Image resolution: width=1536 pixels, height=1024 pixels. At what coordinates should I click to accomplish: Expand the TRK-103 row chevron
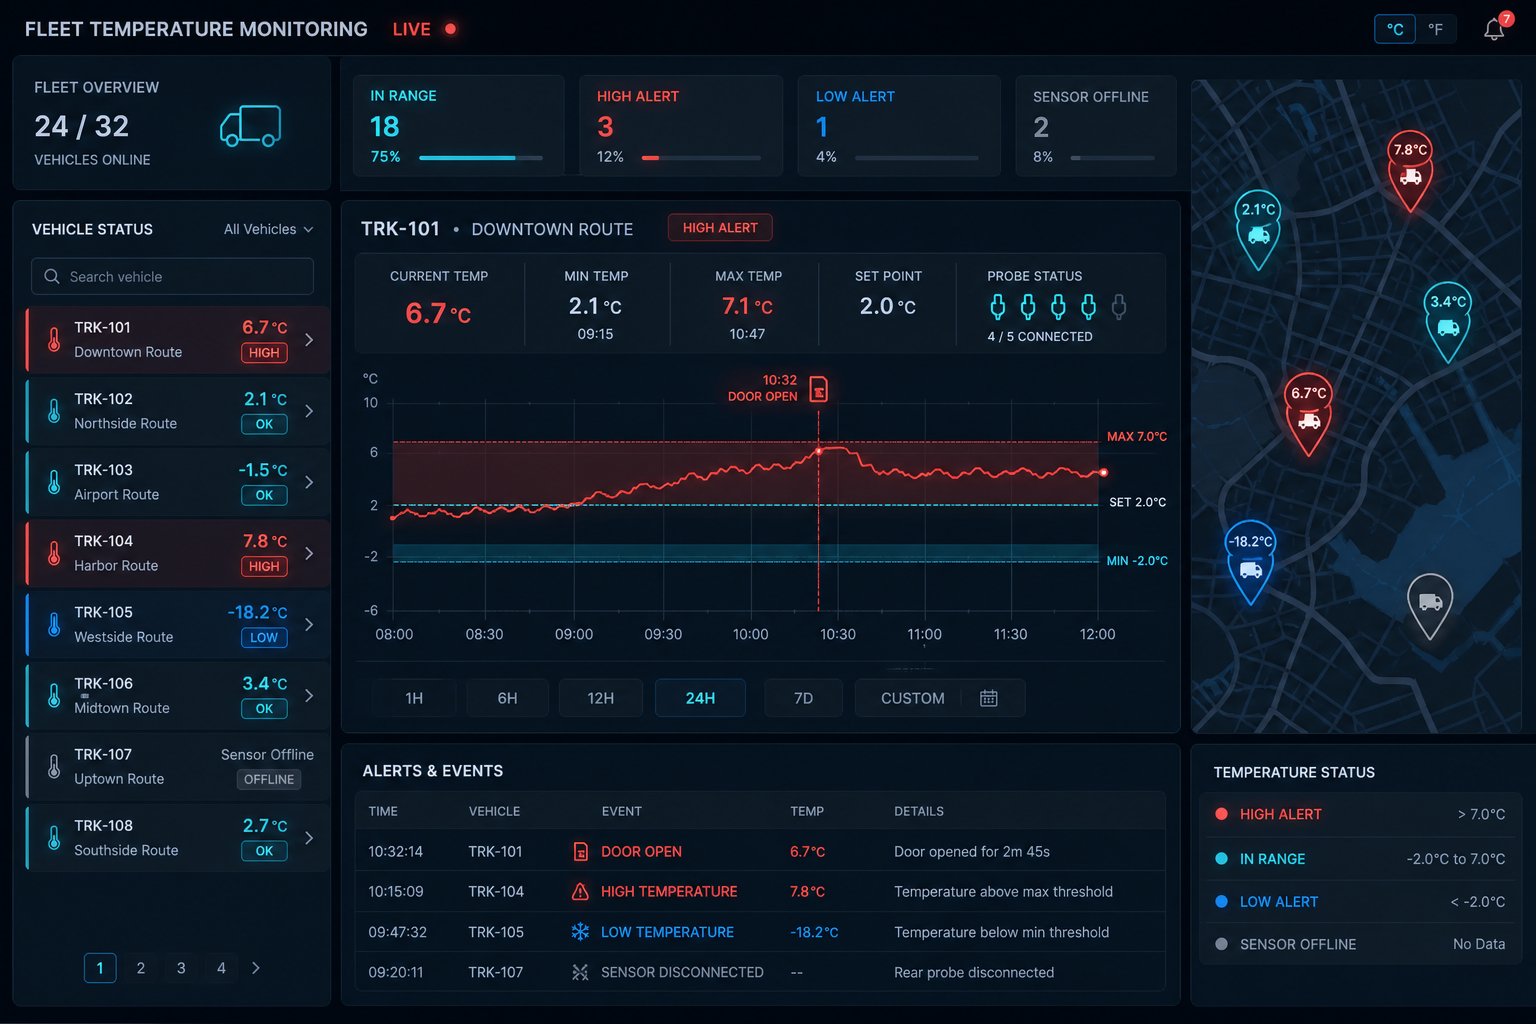[309, 482]
